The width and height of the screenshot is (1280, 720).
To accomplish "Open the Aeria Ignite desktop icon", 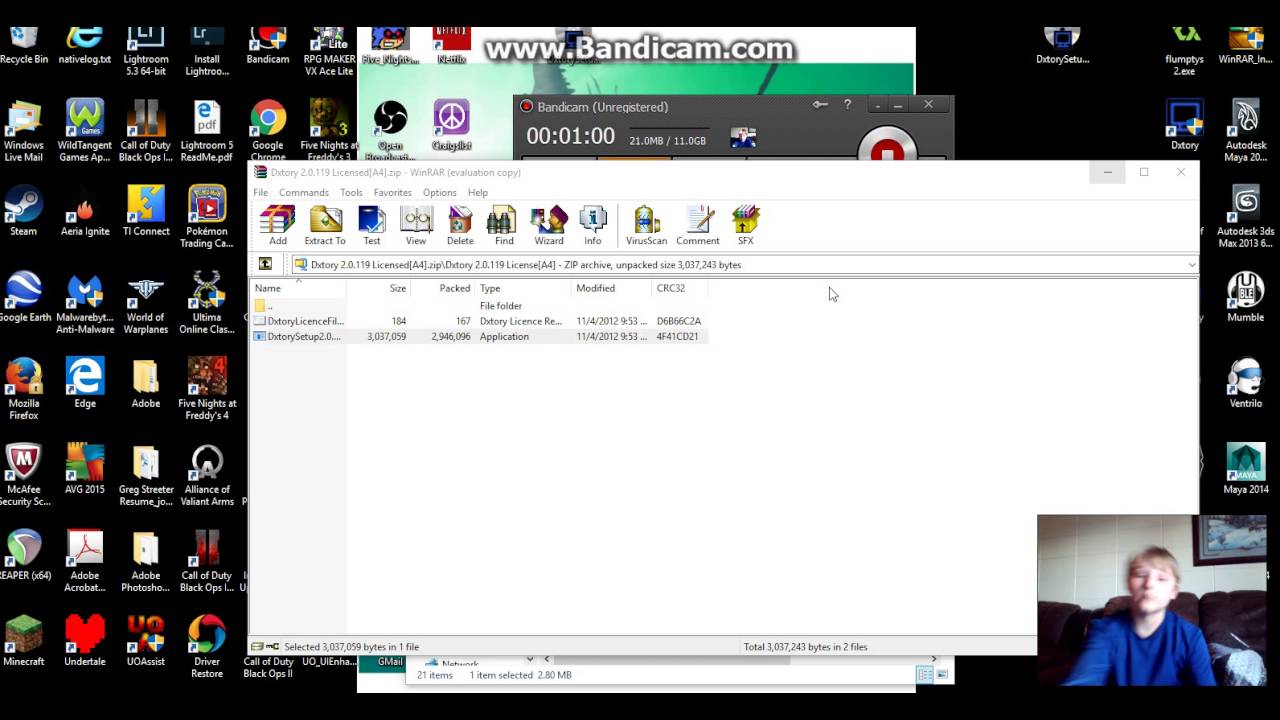I will pos(85,212).
